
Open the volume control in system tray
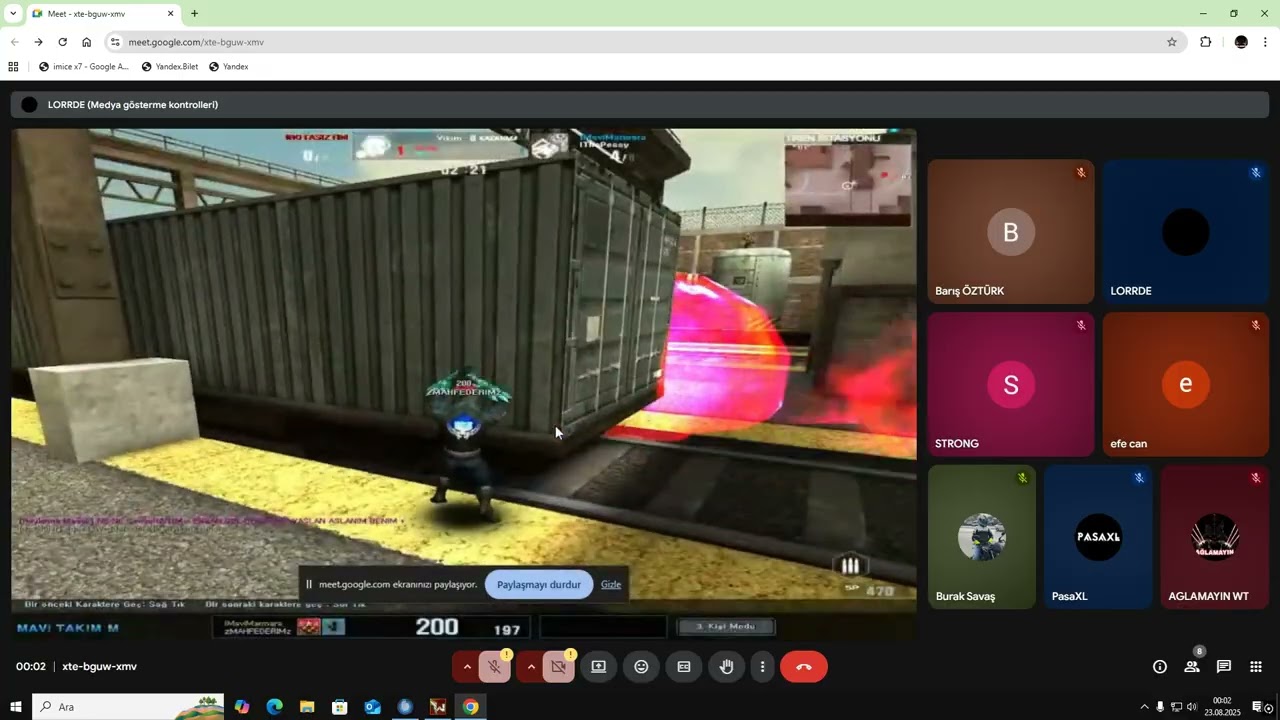pyautogui.click(x=1191, y=707)
